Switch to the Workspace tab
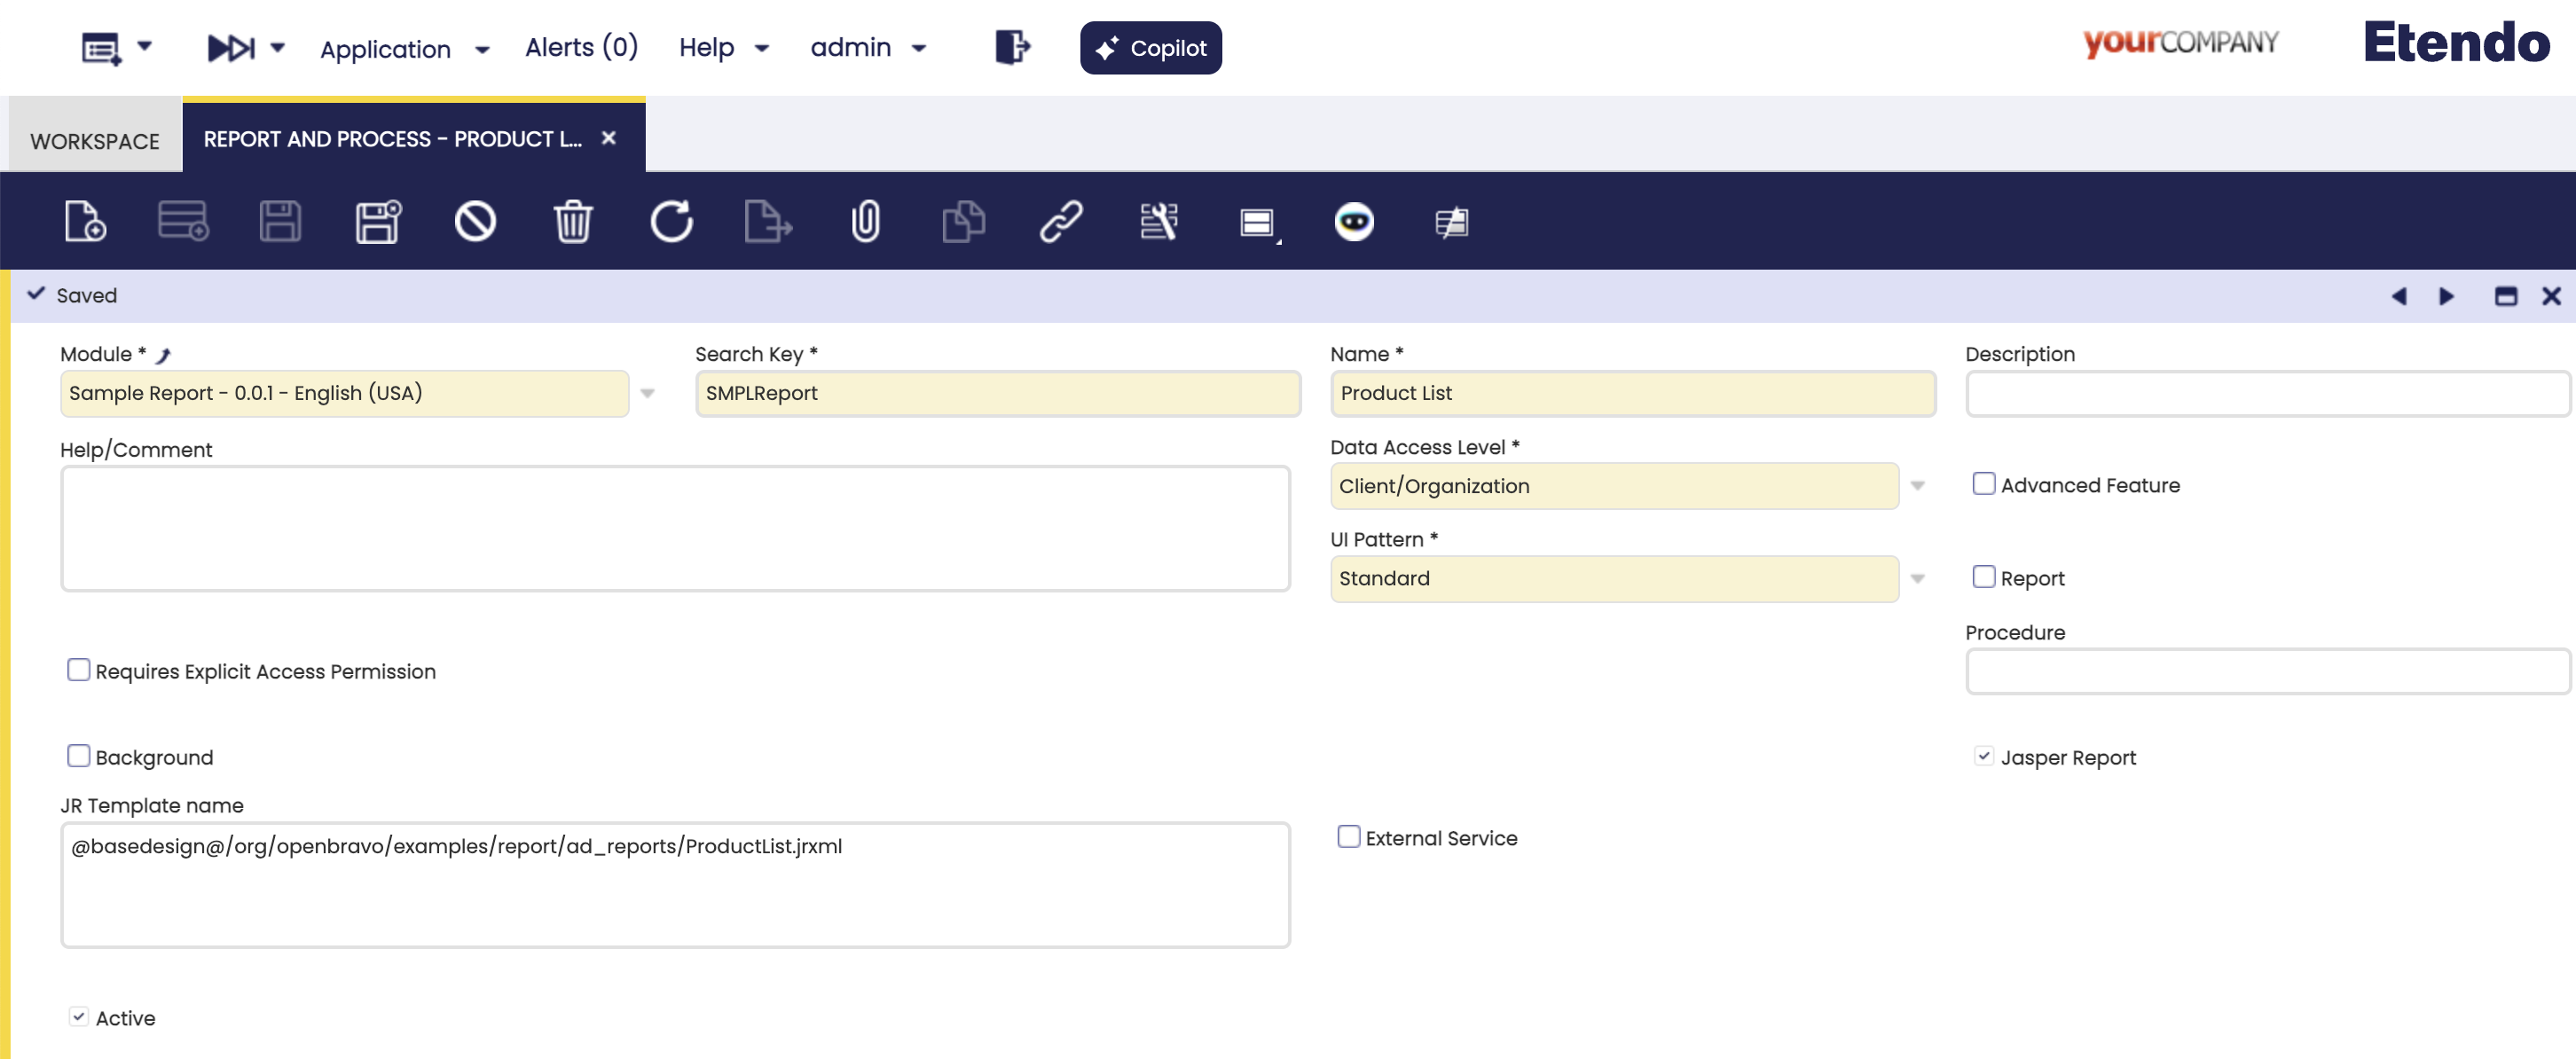 [x=95, y=141]
